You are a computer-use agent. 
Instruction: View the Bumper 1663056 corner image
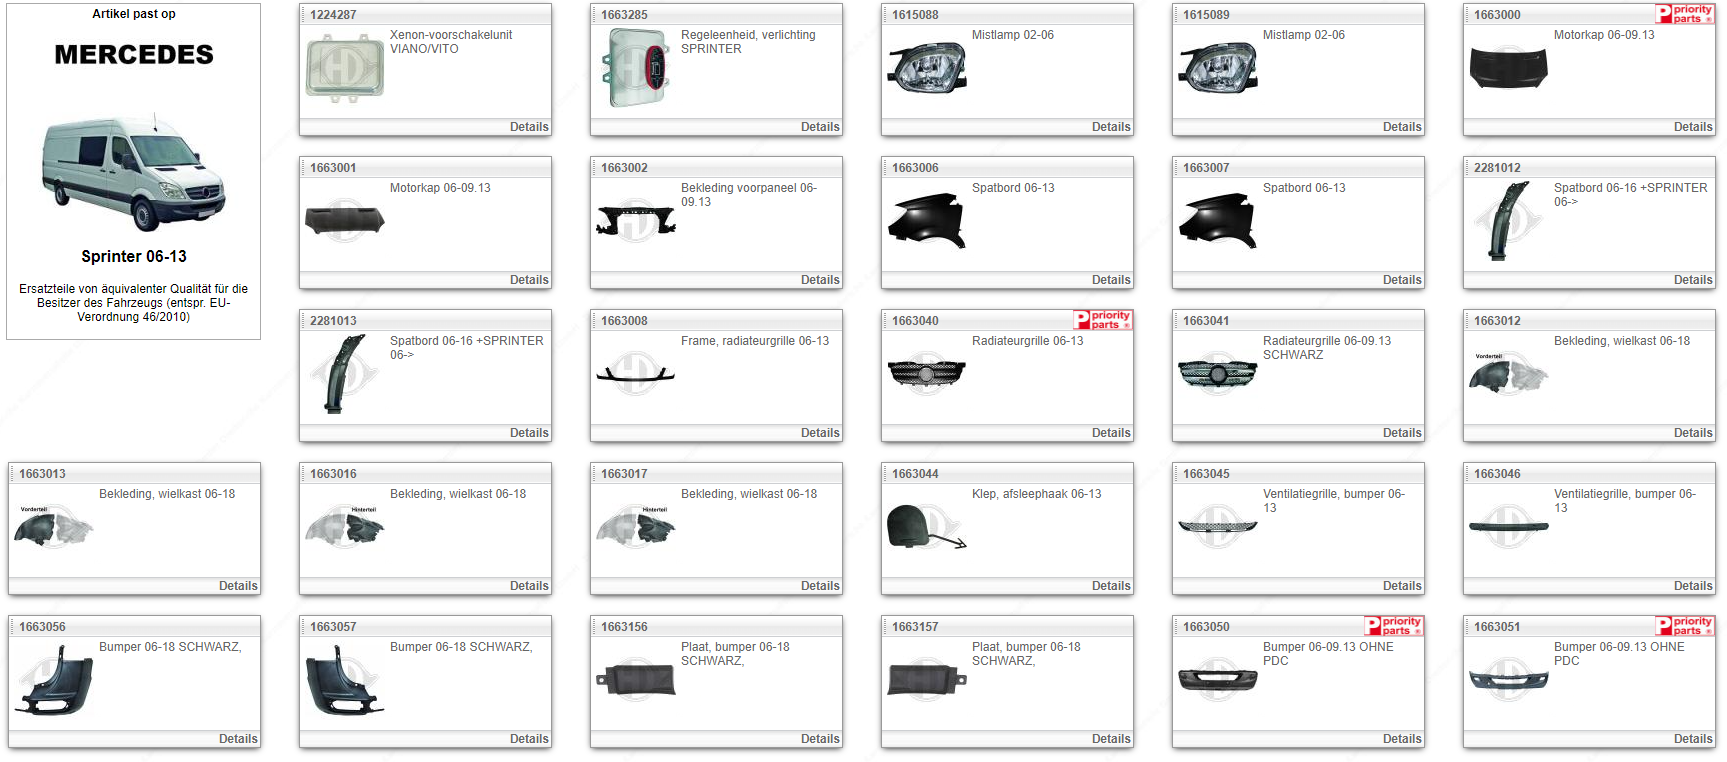tap(54, 680)
